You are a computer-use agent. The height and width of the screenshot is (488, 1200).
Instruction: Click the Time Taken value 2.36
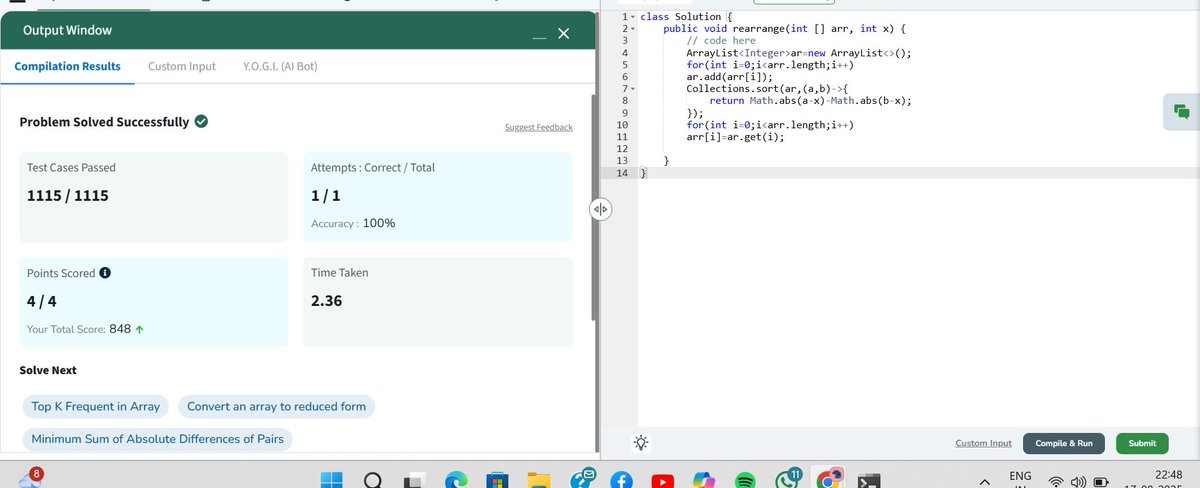(327, 299)
